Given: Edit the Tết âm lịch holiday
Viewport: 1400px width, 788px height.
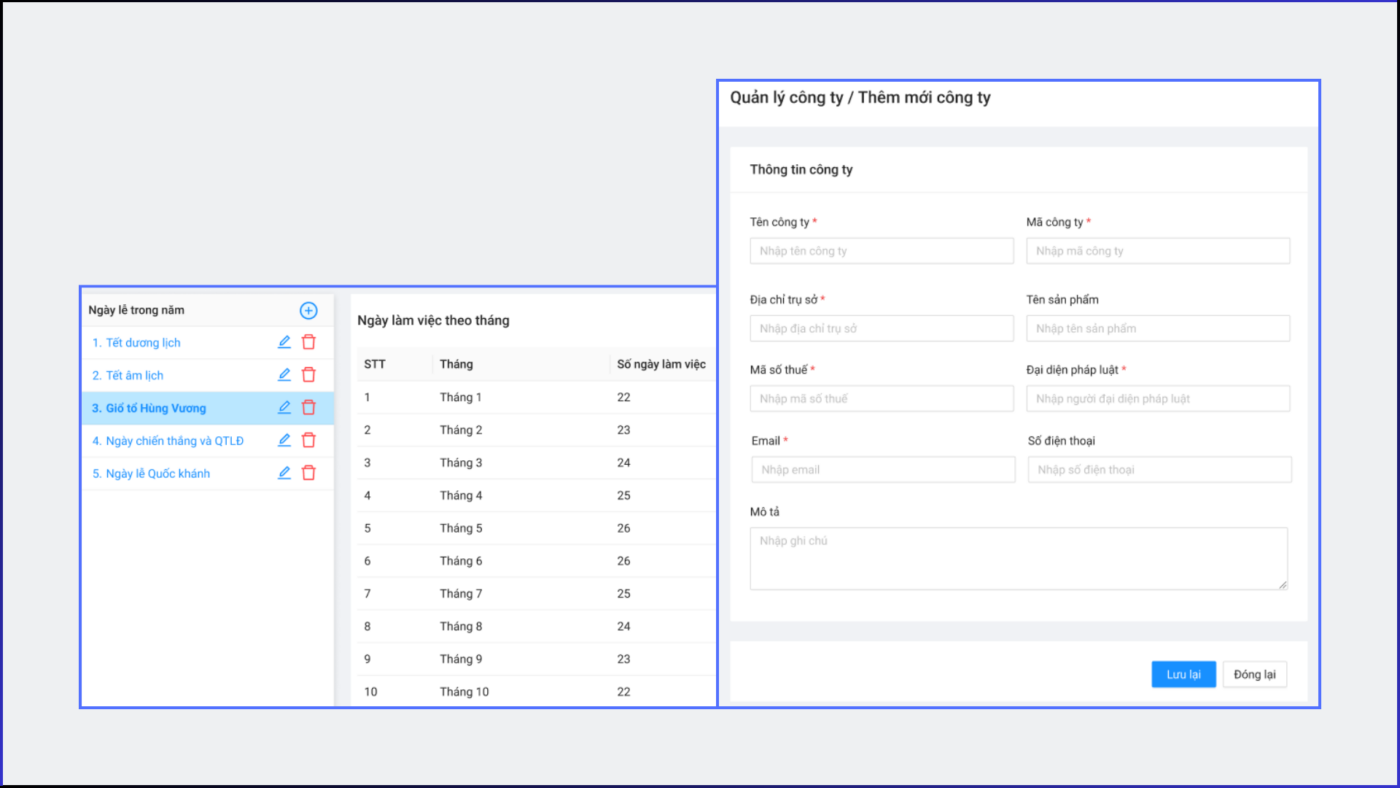Looking at the screenshot, I should click(x=284, y=375).
